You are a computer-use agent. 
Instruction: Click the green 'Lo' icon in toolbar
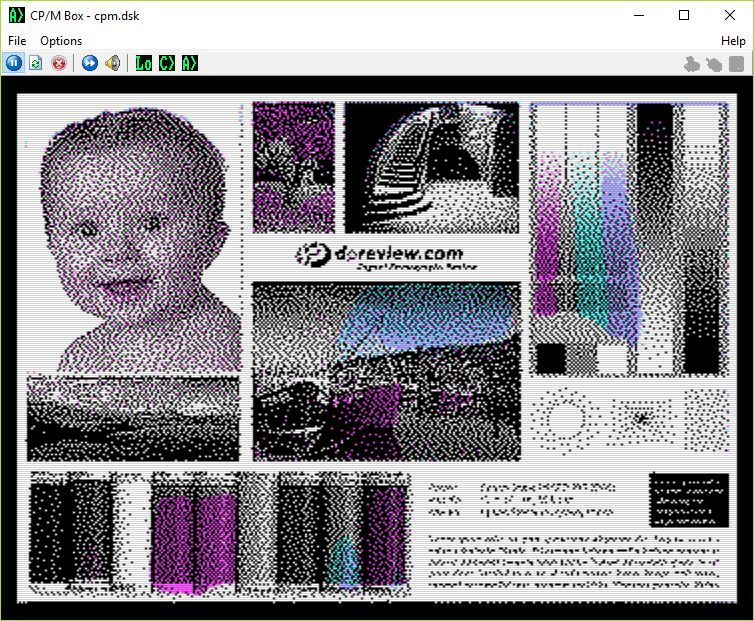[144, 63]
